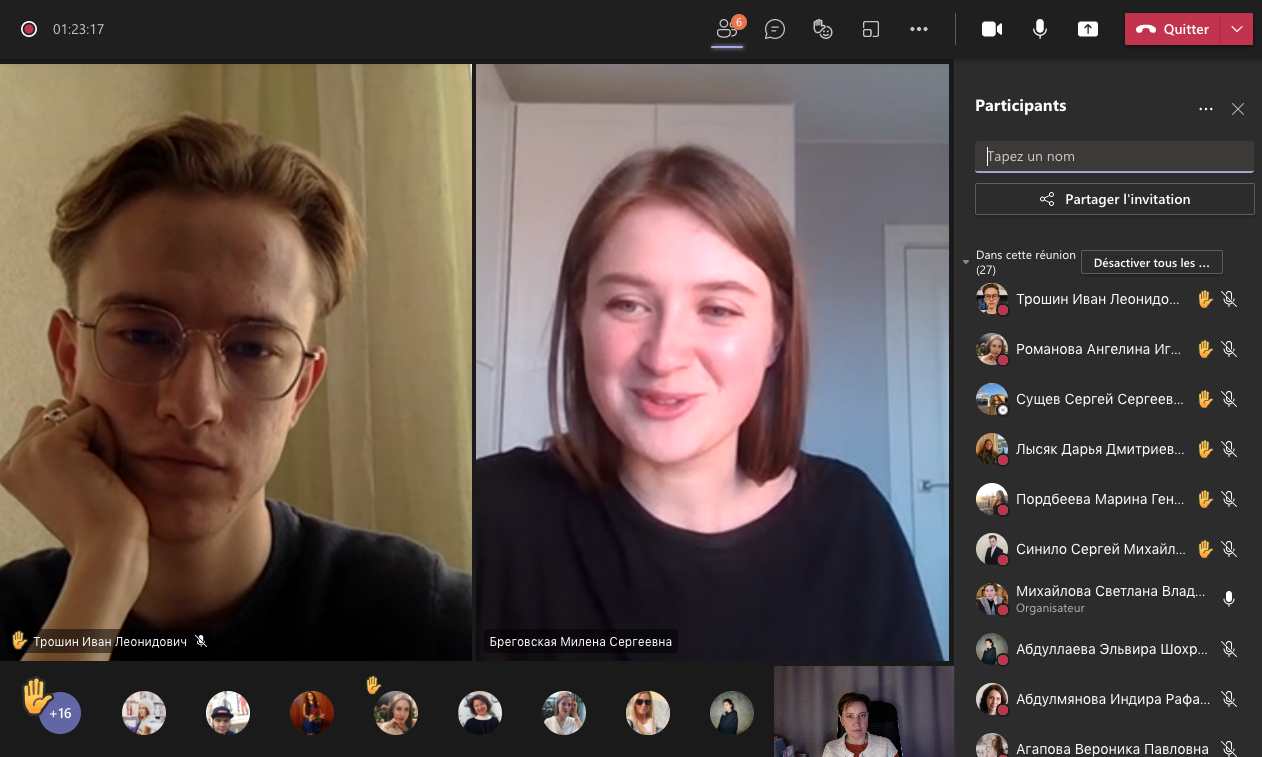Viewport: 1262px width, 757px height.
Task: Open the meeting chat icon
Action: tap(774, 29)
